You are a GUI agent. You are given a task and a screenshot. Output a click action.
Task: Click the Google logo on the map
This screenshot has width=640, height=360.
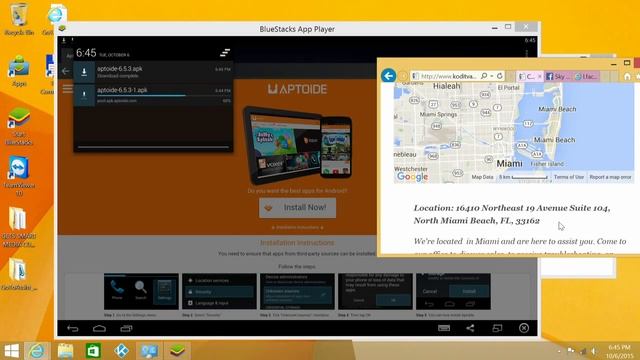[x=412, y=177]
